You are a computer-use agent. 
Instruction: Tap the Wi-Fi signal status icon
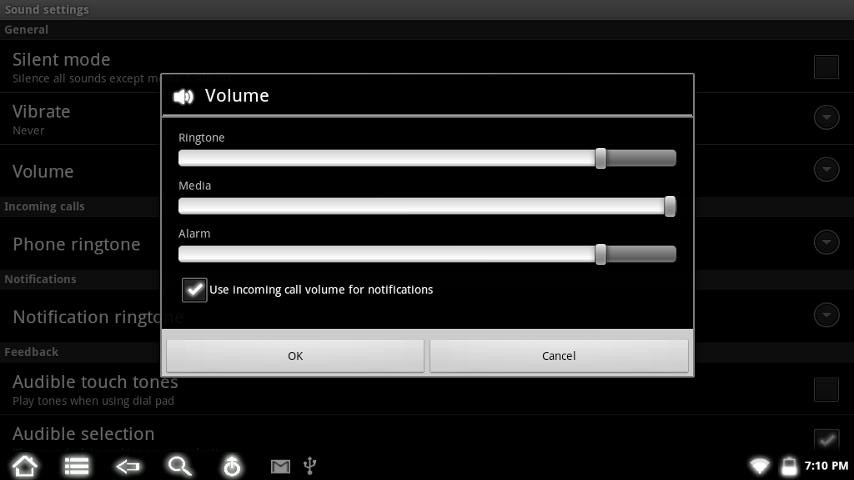759,466
